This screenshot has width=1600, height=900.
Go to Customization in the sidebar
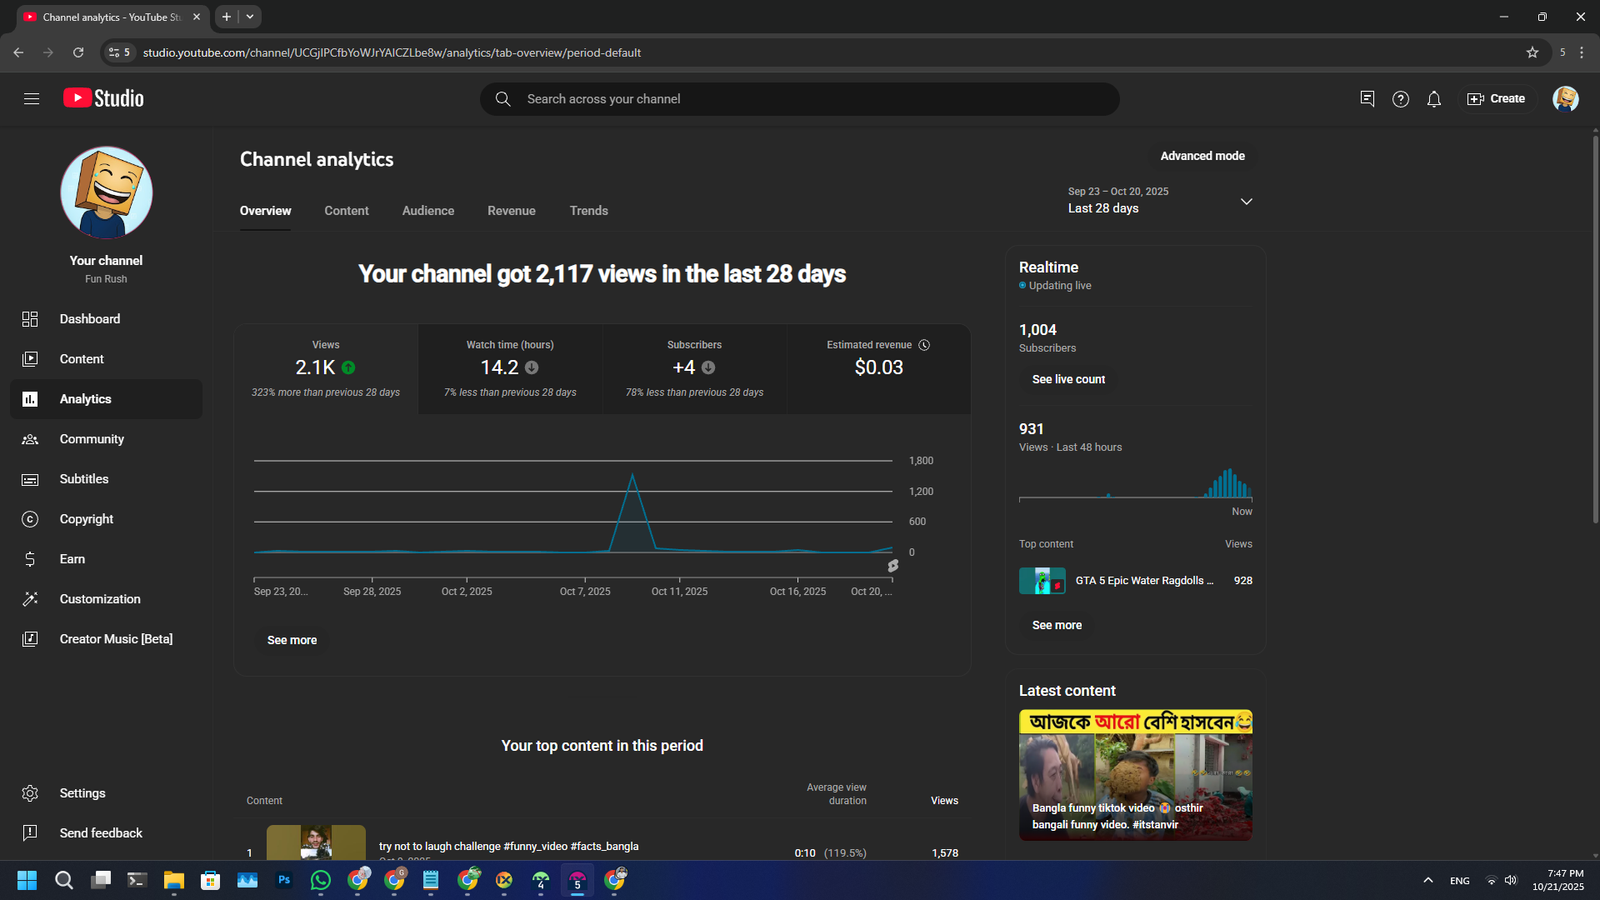click(99, 599)
